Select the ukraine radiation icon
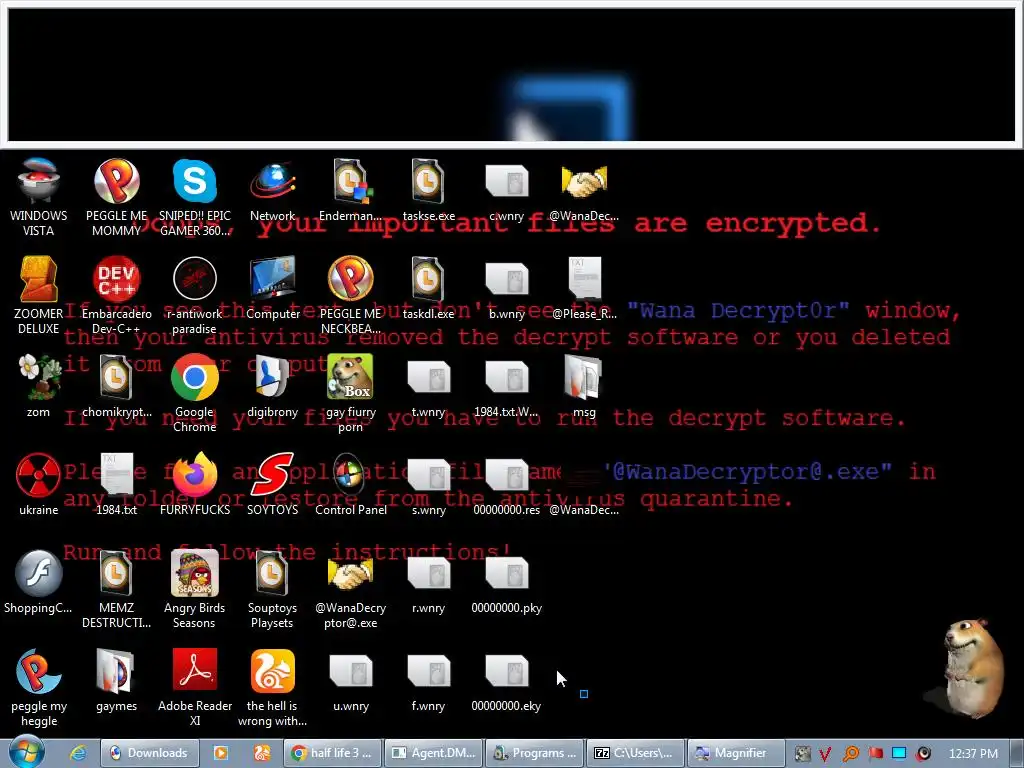This screenshot has width=1024, height=768. [x=39, y=485]
